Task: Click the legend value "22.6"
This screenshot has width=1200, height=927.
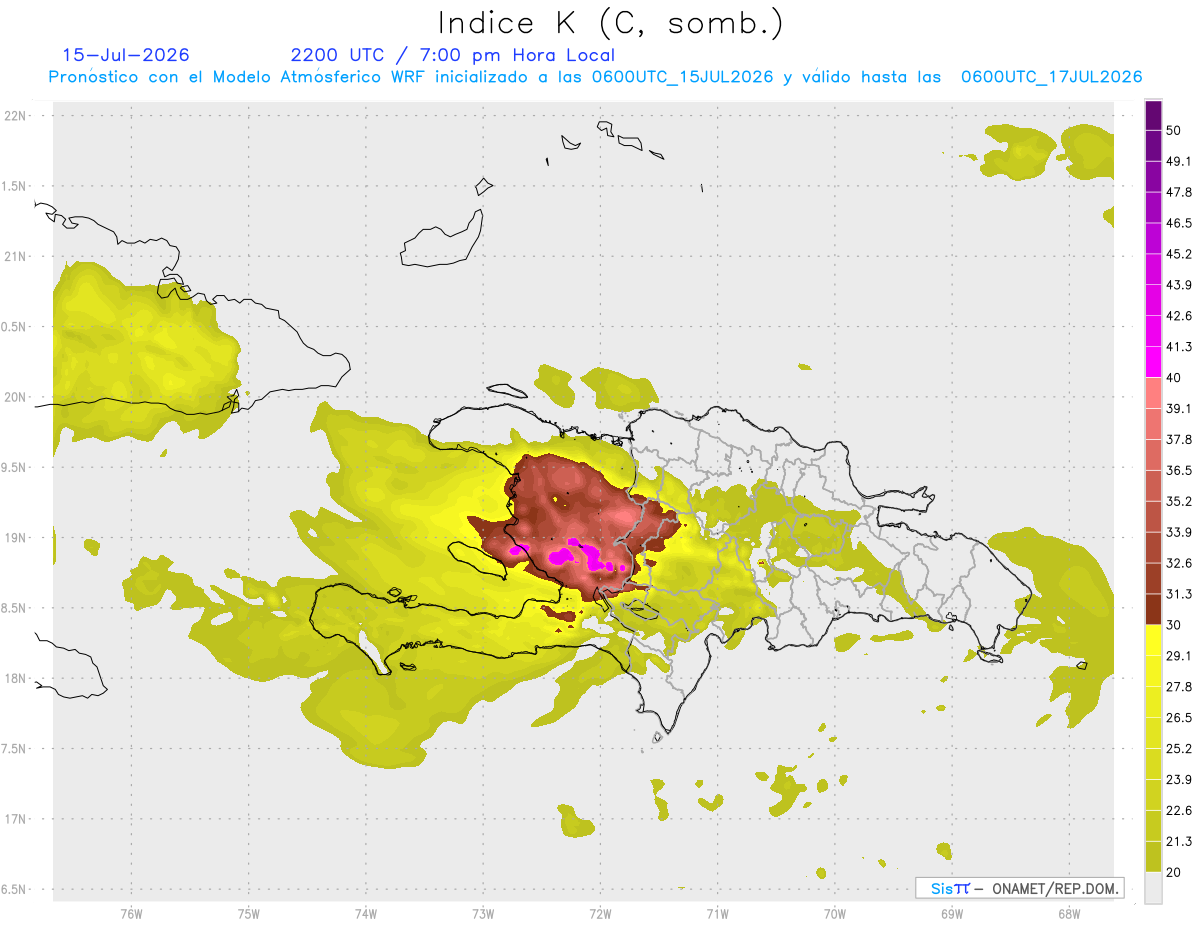Action: 1178,811
